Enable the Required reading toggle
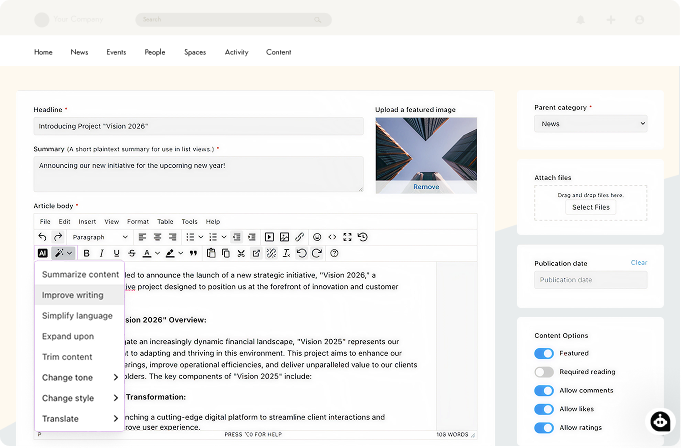The height and width of the screenshot is (448, 681). click(544, 372)
